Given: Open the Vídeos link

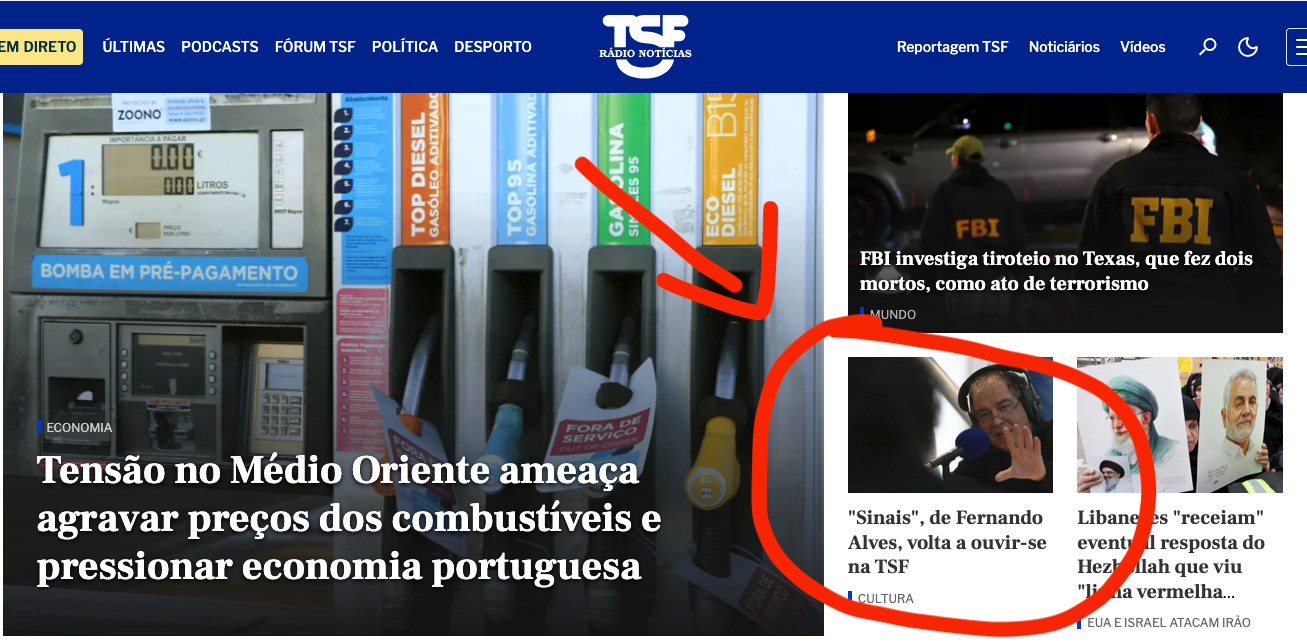Looking at the screenshot, I should [1143, 47].
